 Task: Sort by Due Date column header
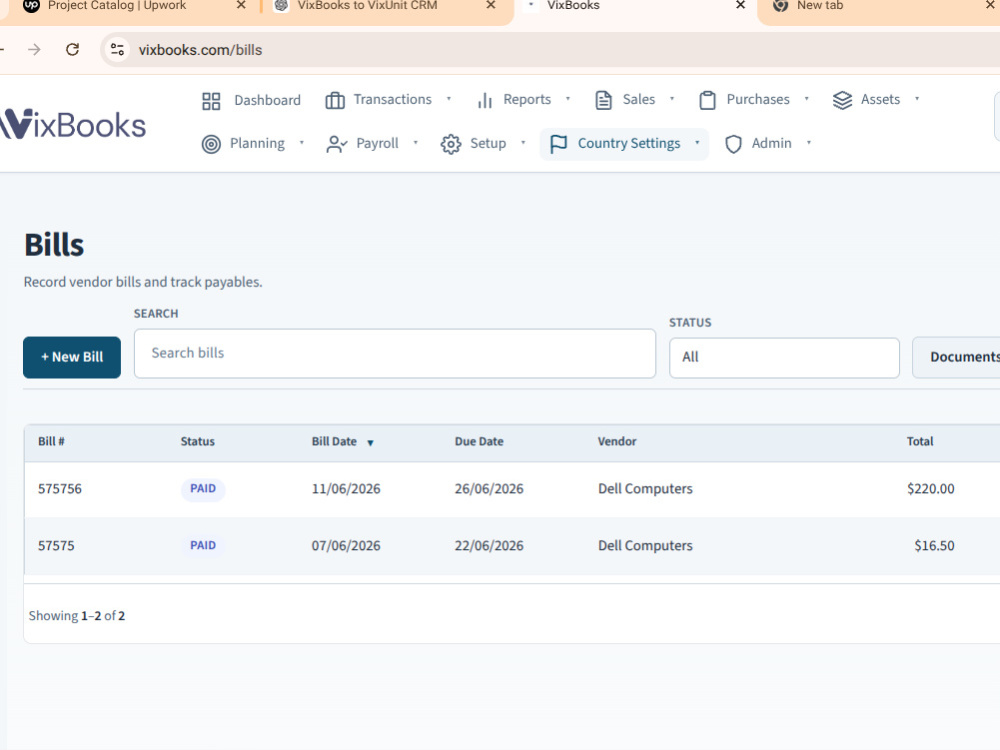[x=479, y=441]
